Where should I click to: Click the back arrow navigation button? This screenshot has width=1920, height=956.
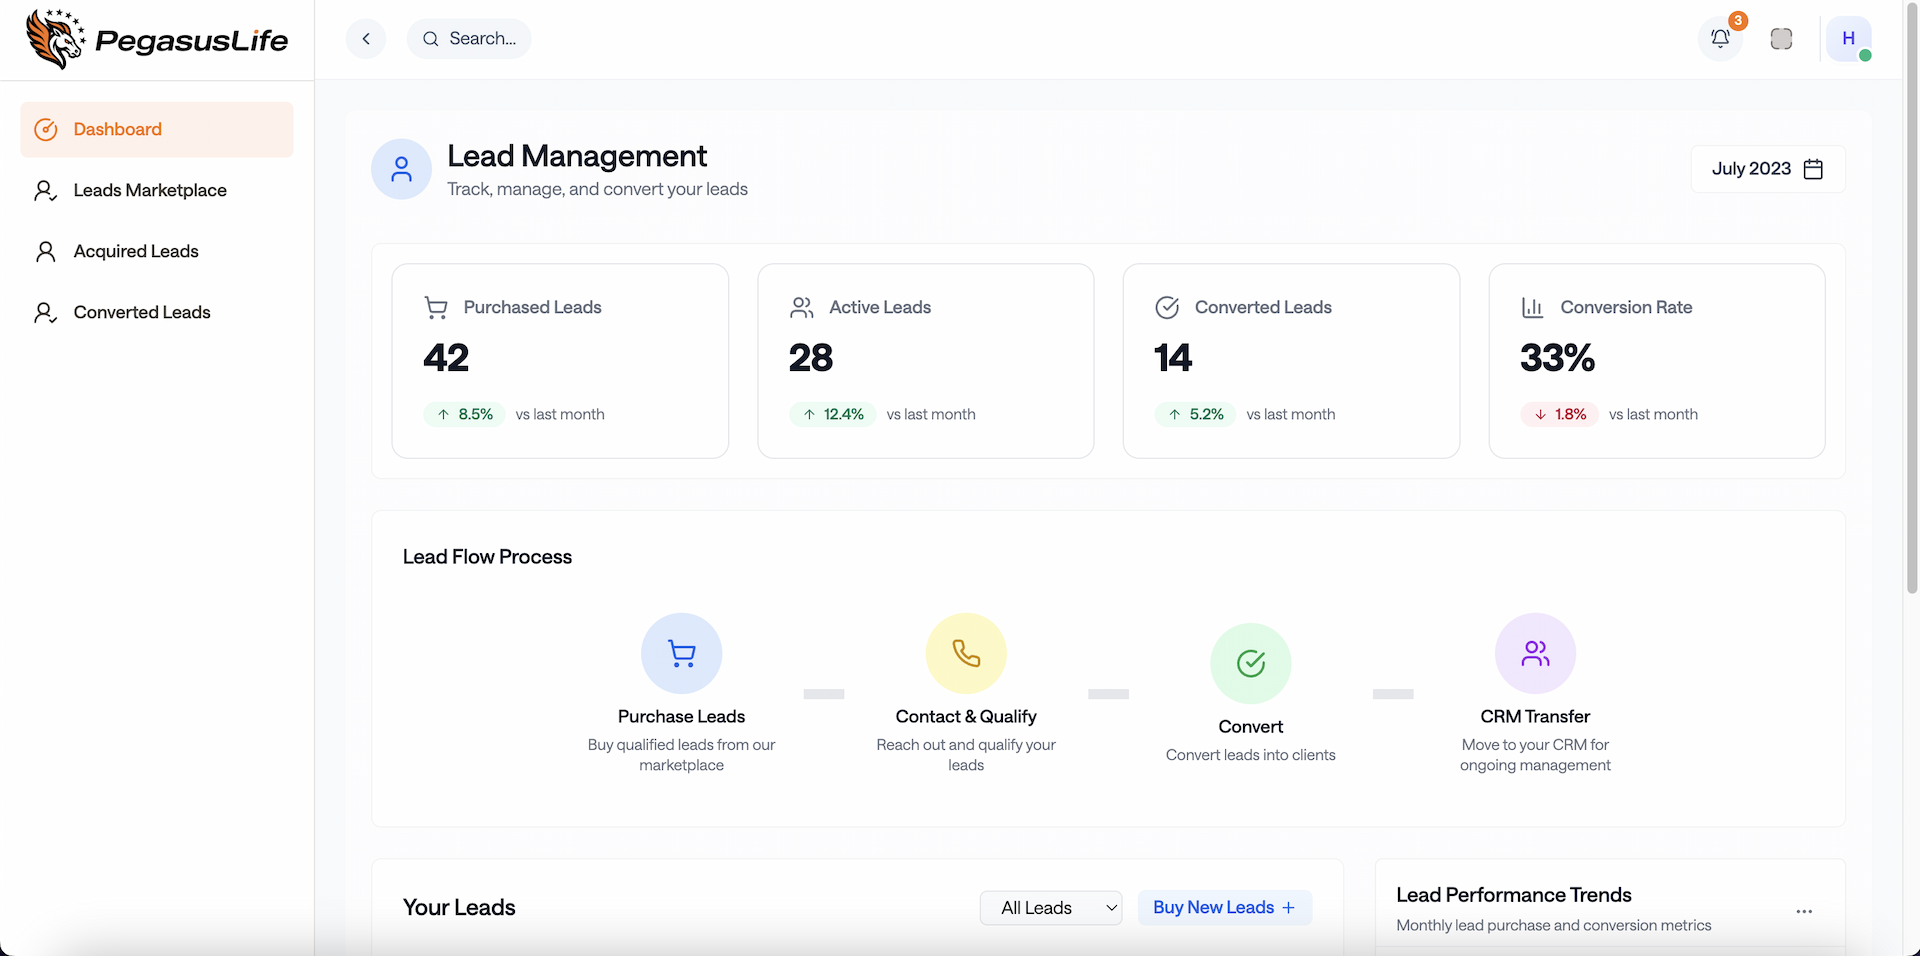[x=366, y=38]
